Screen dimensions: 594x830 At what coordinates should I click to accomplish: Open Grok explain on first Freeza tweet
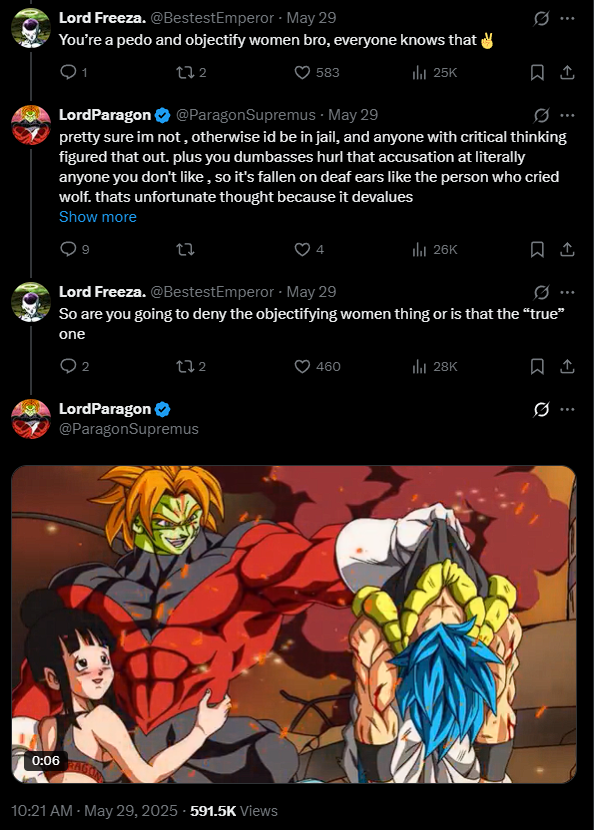(x=541, y=19)
